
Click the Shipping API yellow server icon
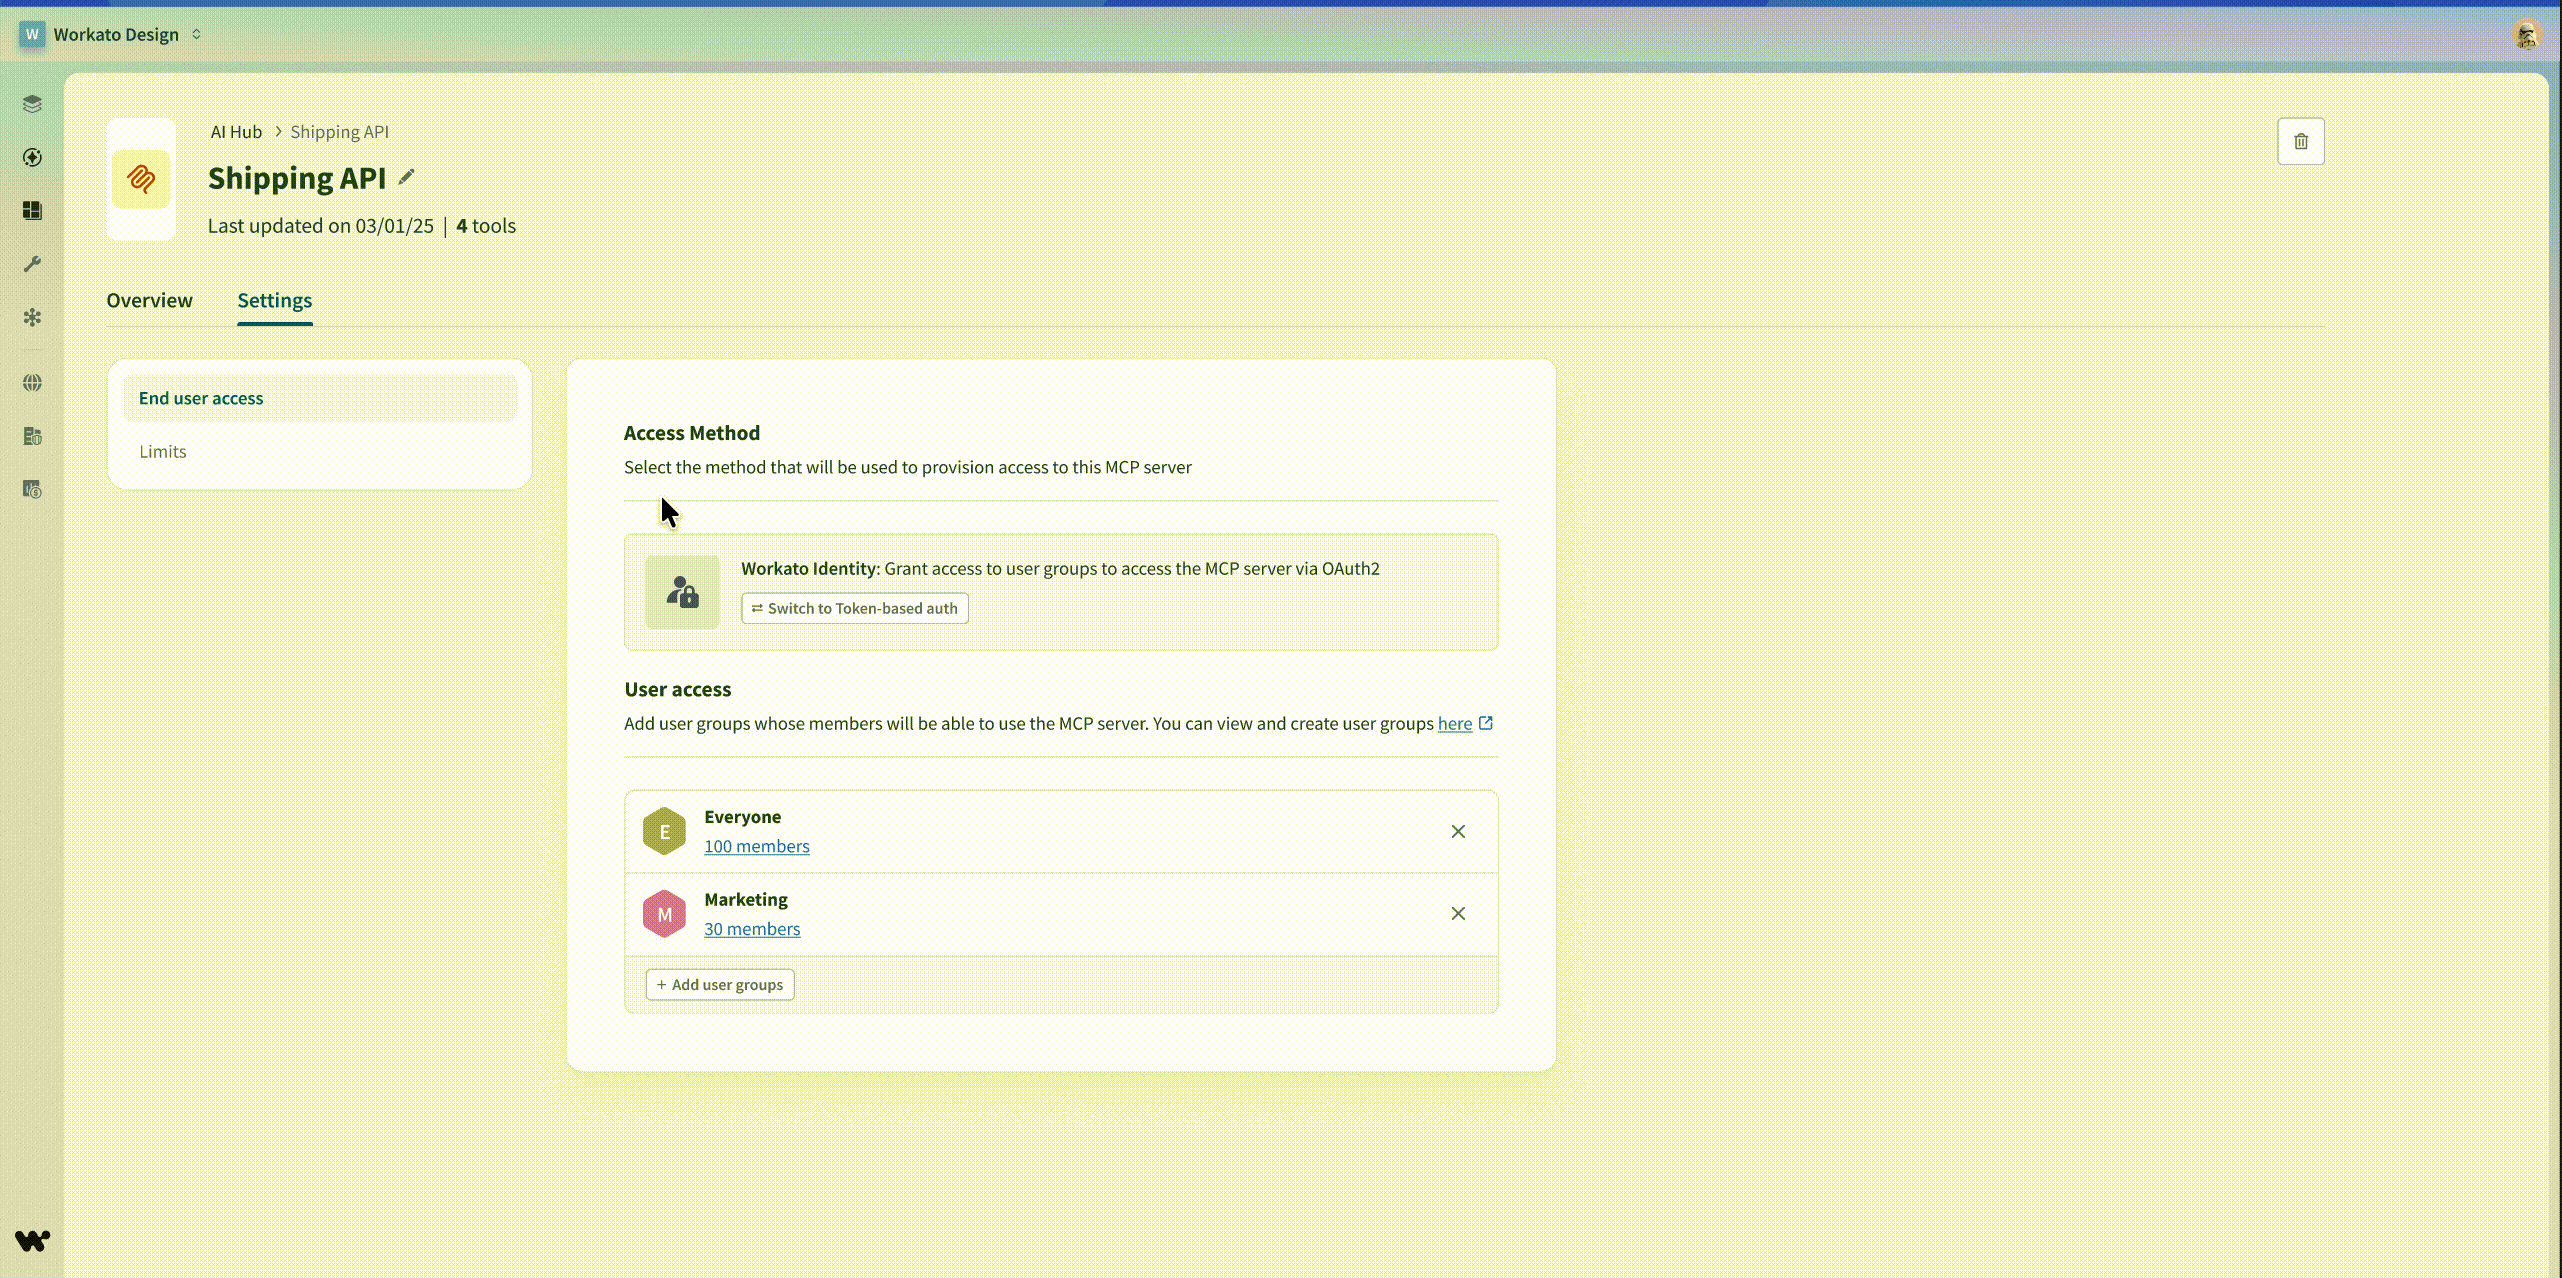tap(141, 179)
